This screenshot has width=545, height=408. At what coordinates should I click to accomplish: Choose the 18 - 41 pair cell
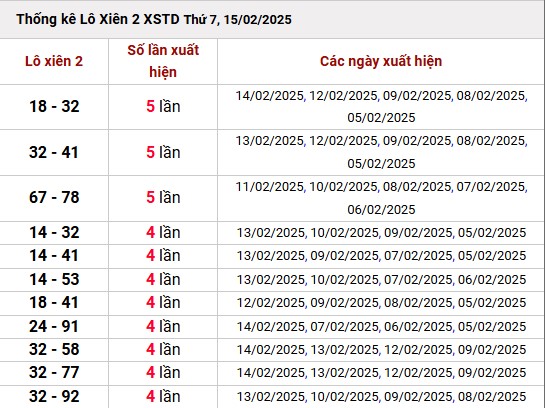coord(54,302)
